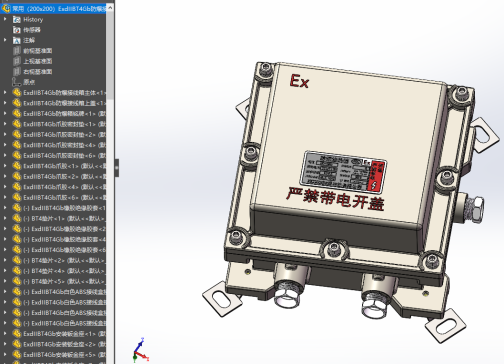
Task: Click the 右视基准面 plane icon
Action: pyautogui.click(x=17, y=72)
